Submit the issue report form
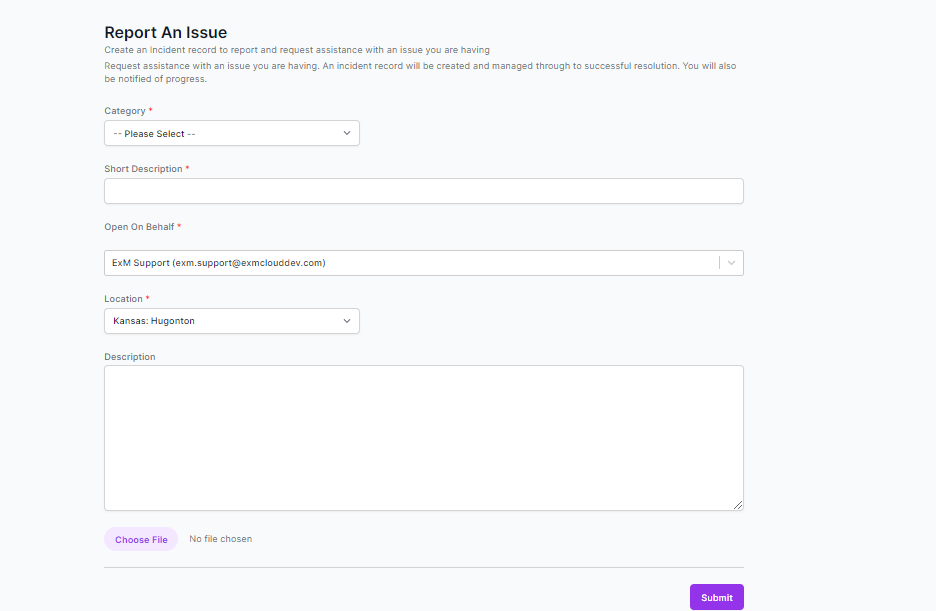Screen dimensions: 936x611 pos(717,597)
